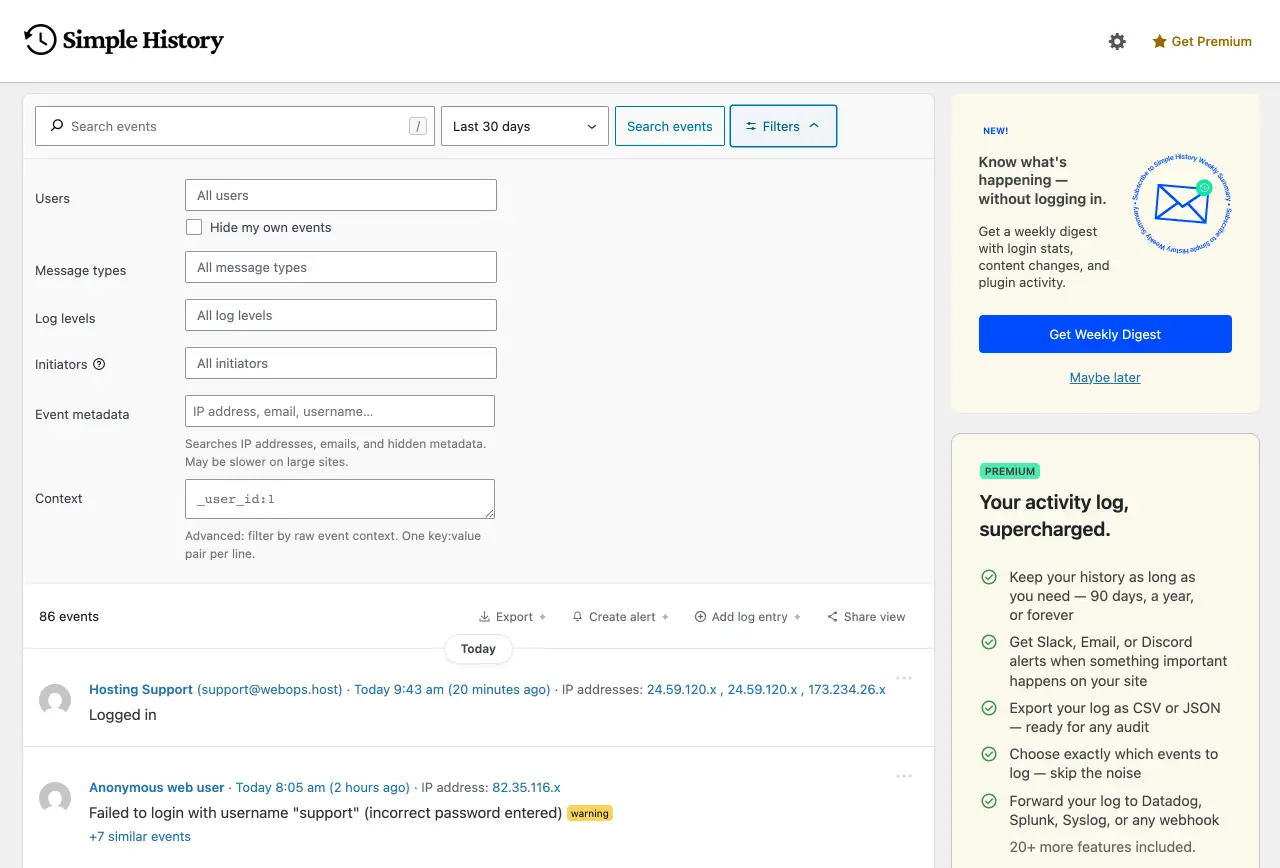The width and height of the screenshot is (1280, 868).
Task: Click the green PREMIUM badge
Action: (x=1010, y=471)
